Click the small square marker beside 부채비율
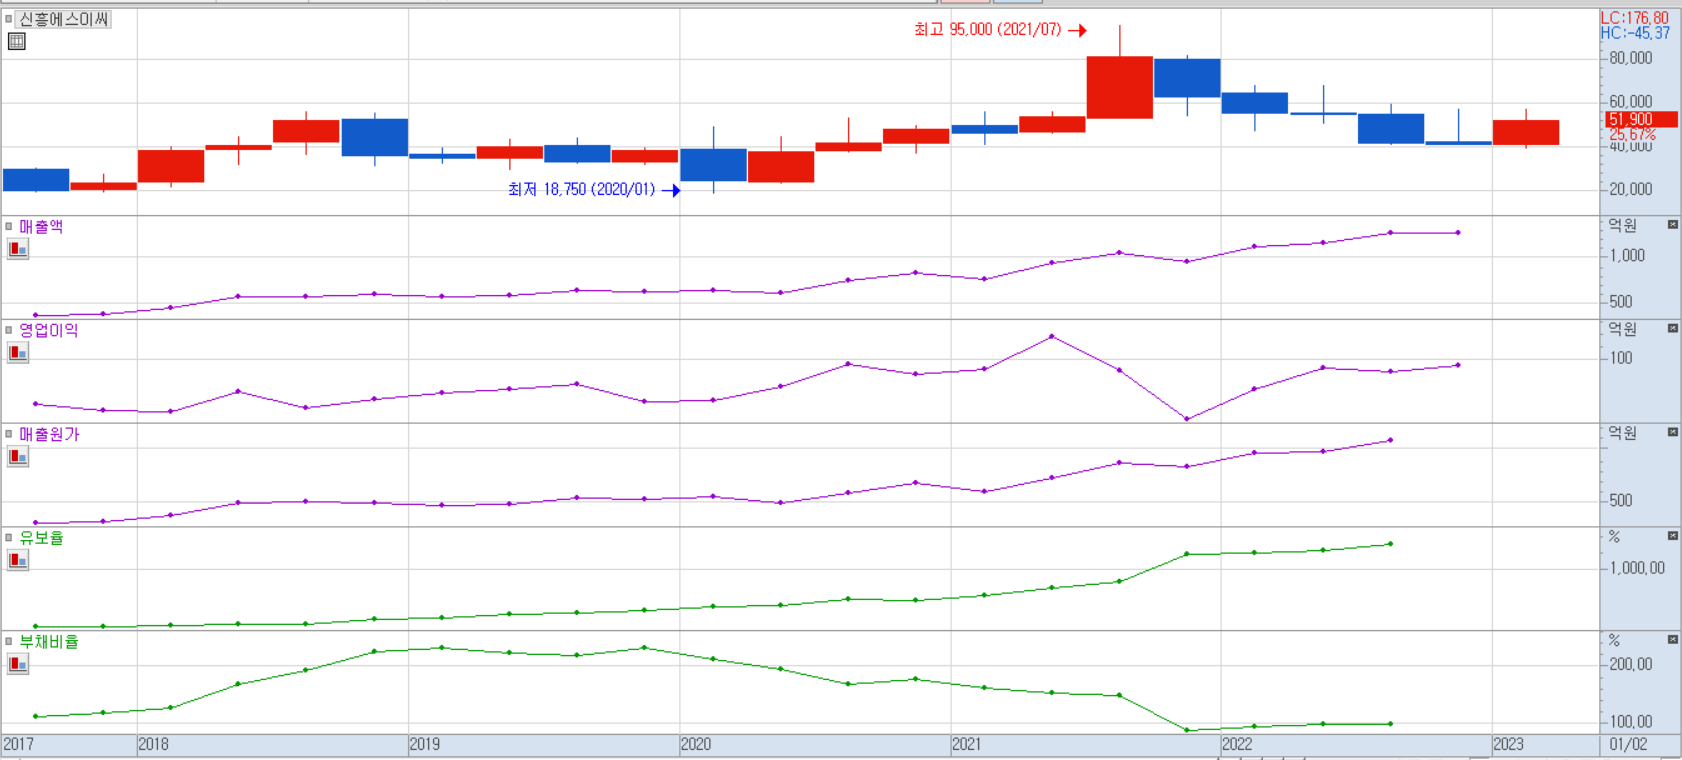The width and height of the screenshot is (1682, 760). [9, 641]
